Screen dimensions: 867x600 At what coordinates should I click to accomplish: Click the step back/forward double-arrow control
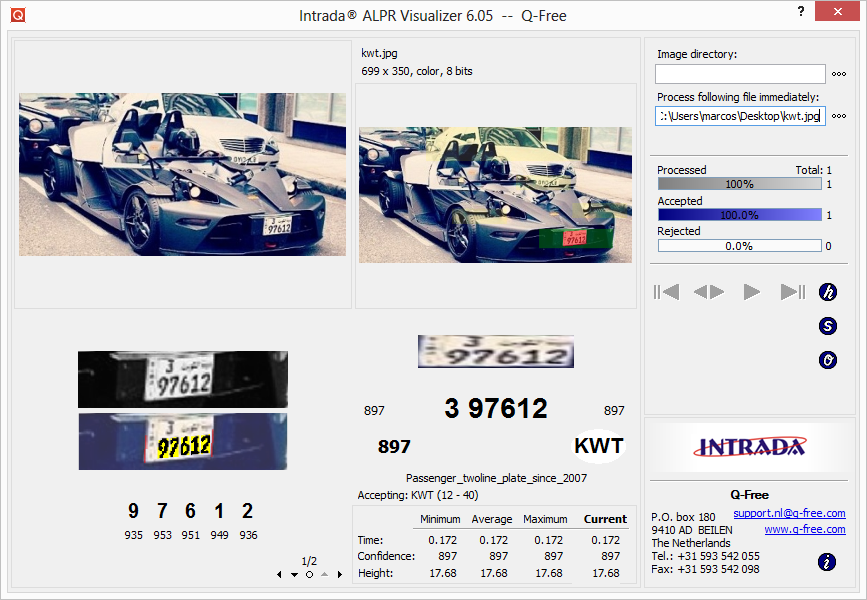tap(709, 291)
